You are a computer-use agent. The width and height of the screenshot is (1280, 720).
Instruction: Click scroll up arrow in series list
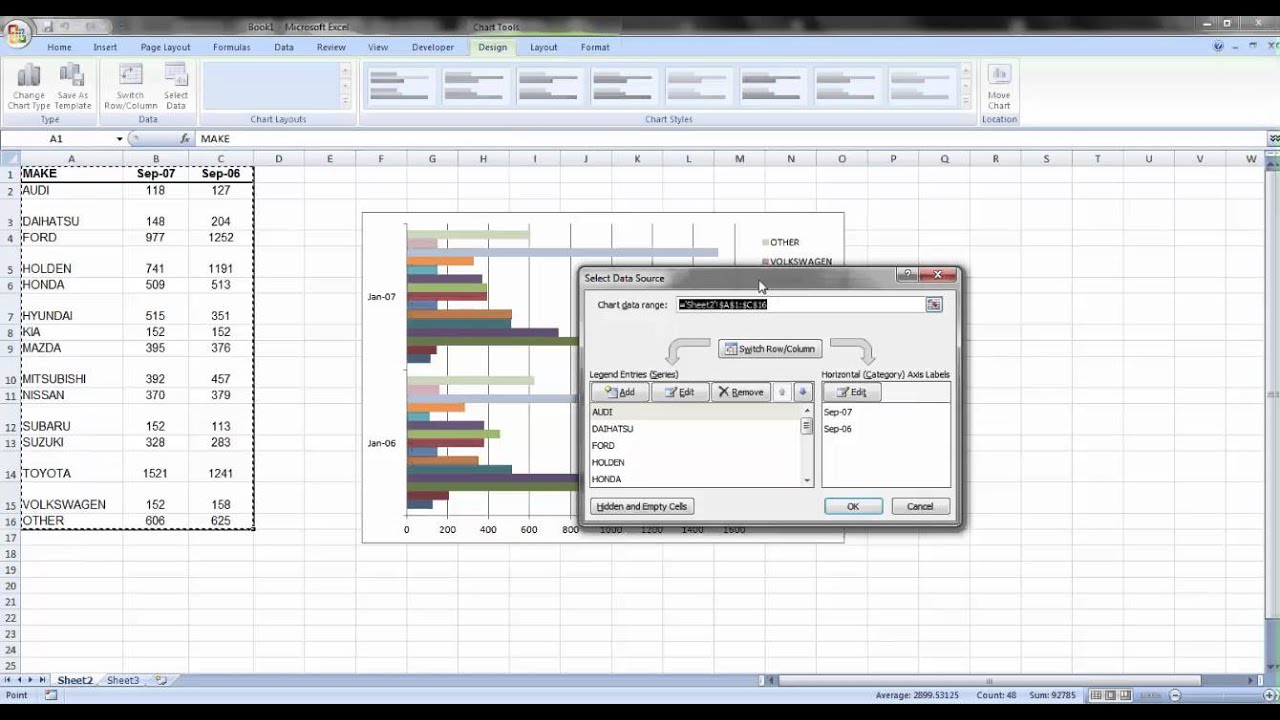807,411
